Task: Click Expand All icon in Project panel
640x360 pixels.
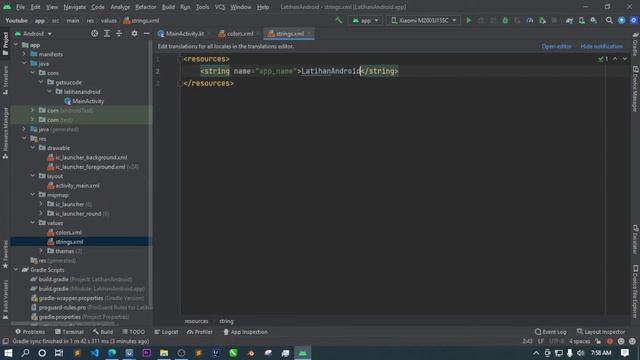Action: (x=107, y=34)
